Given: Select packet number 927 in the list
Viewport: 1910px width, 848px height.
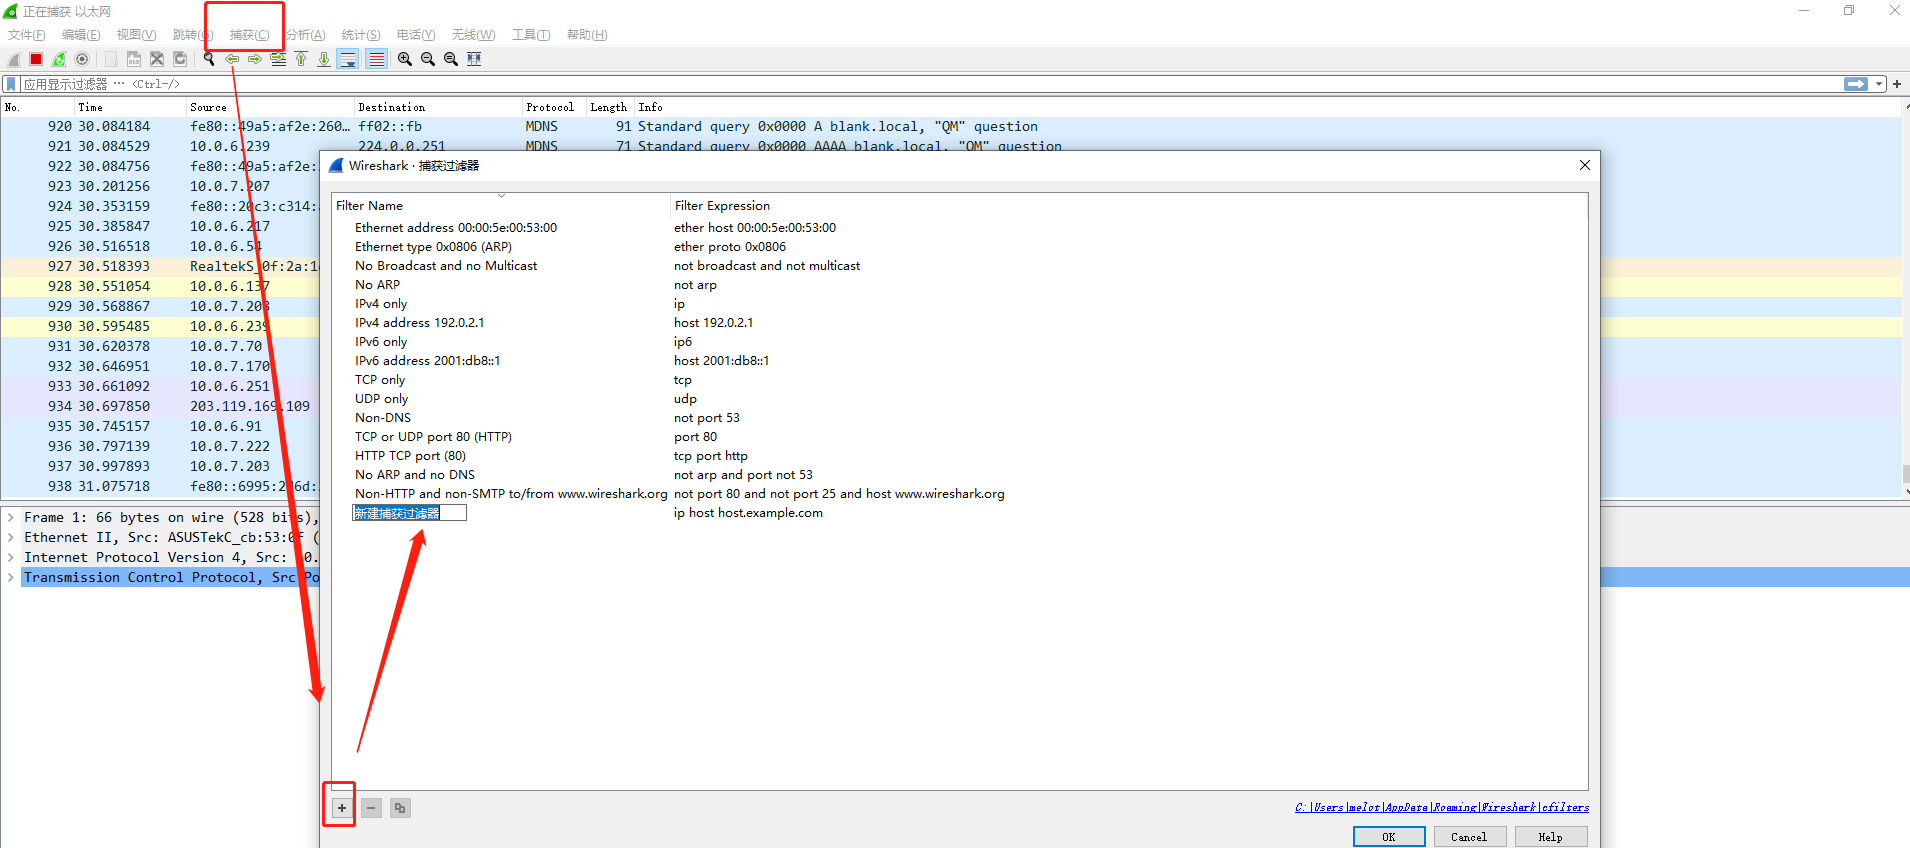Looking at the screenshot, I should pyautogui.click(x=160, y=266).
